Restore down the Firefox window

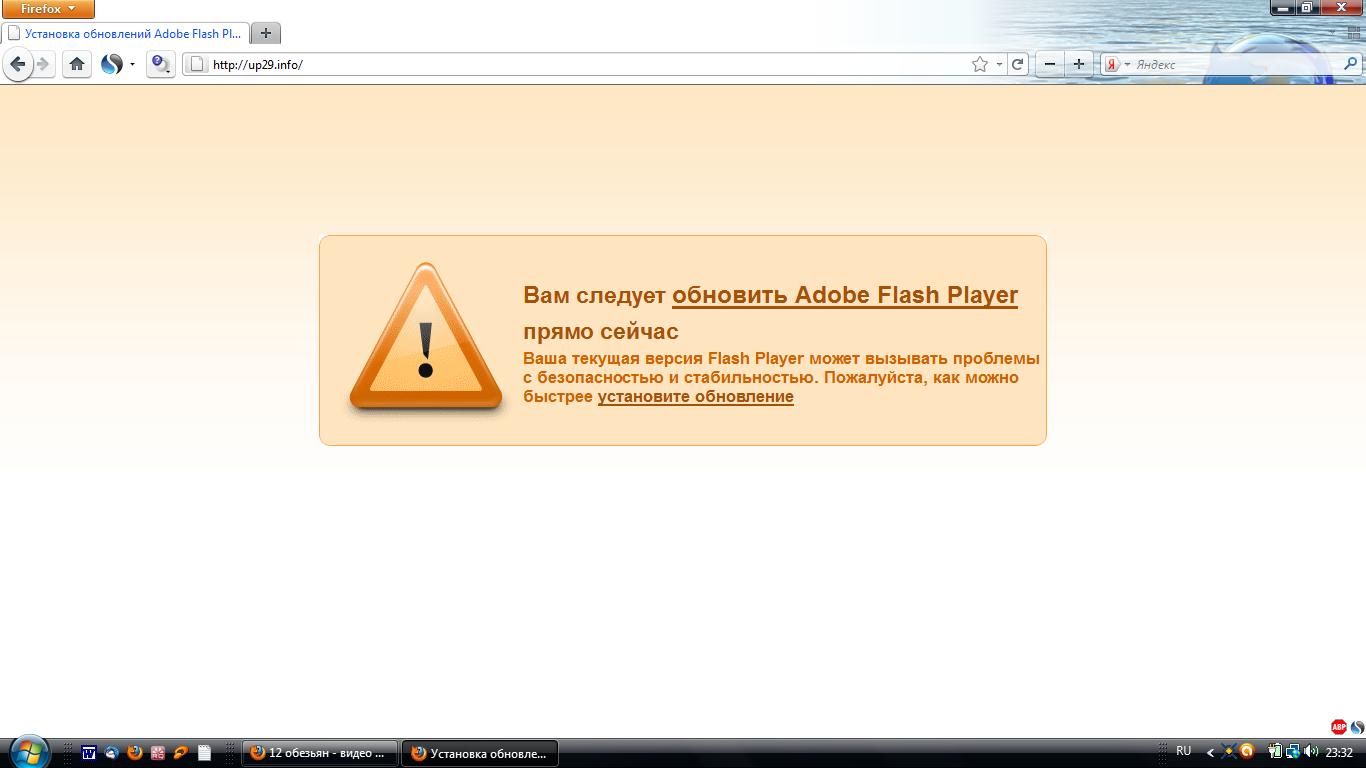1308,7
